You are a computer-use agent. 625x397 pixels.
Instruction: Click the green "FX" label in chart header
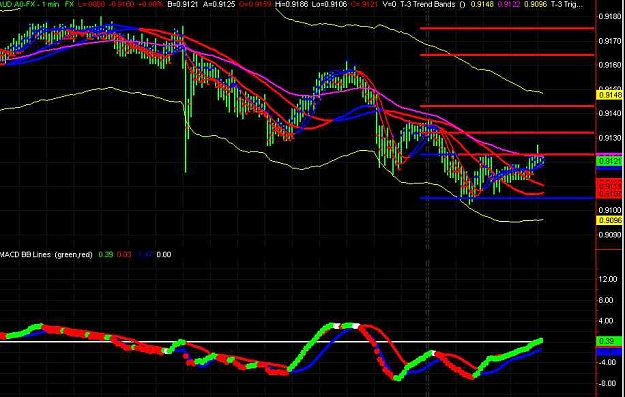pyautogui.click(x=69, y=5)
